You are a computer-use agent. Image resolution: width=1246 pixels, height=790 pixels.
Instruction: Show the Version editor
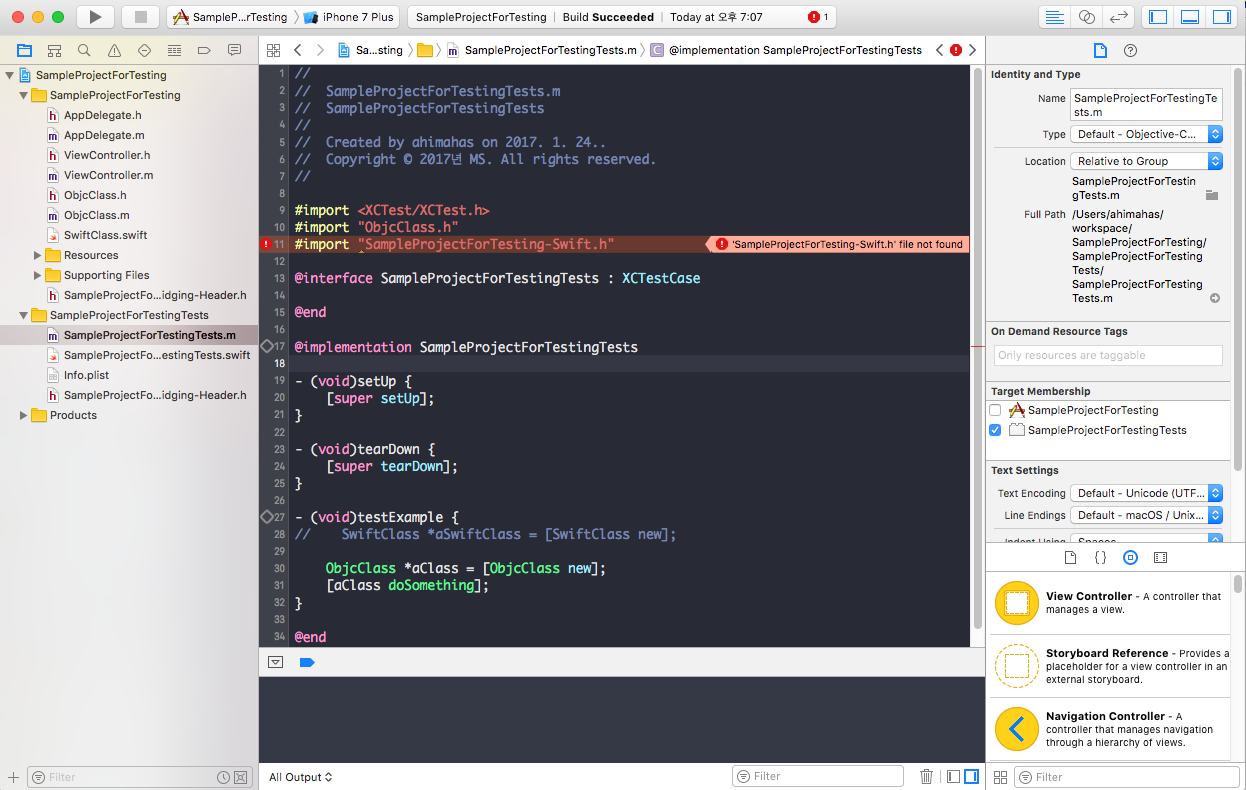click(x=1120, y=17)
